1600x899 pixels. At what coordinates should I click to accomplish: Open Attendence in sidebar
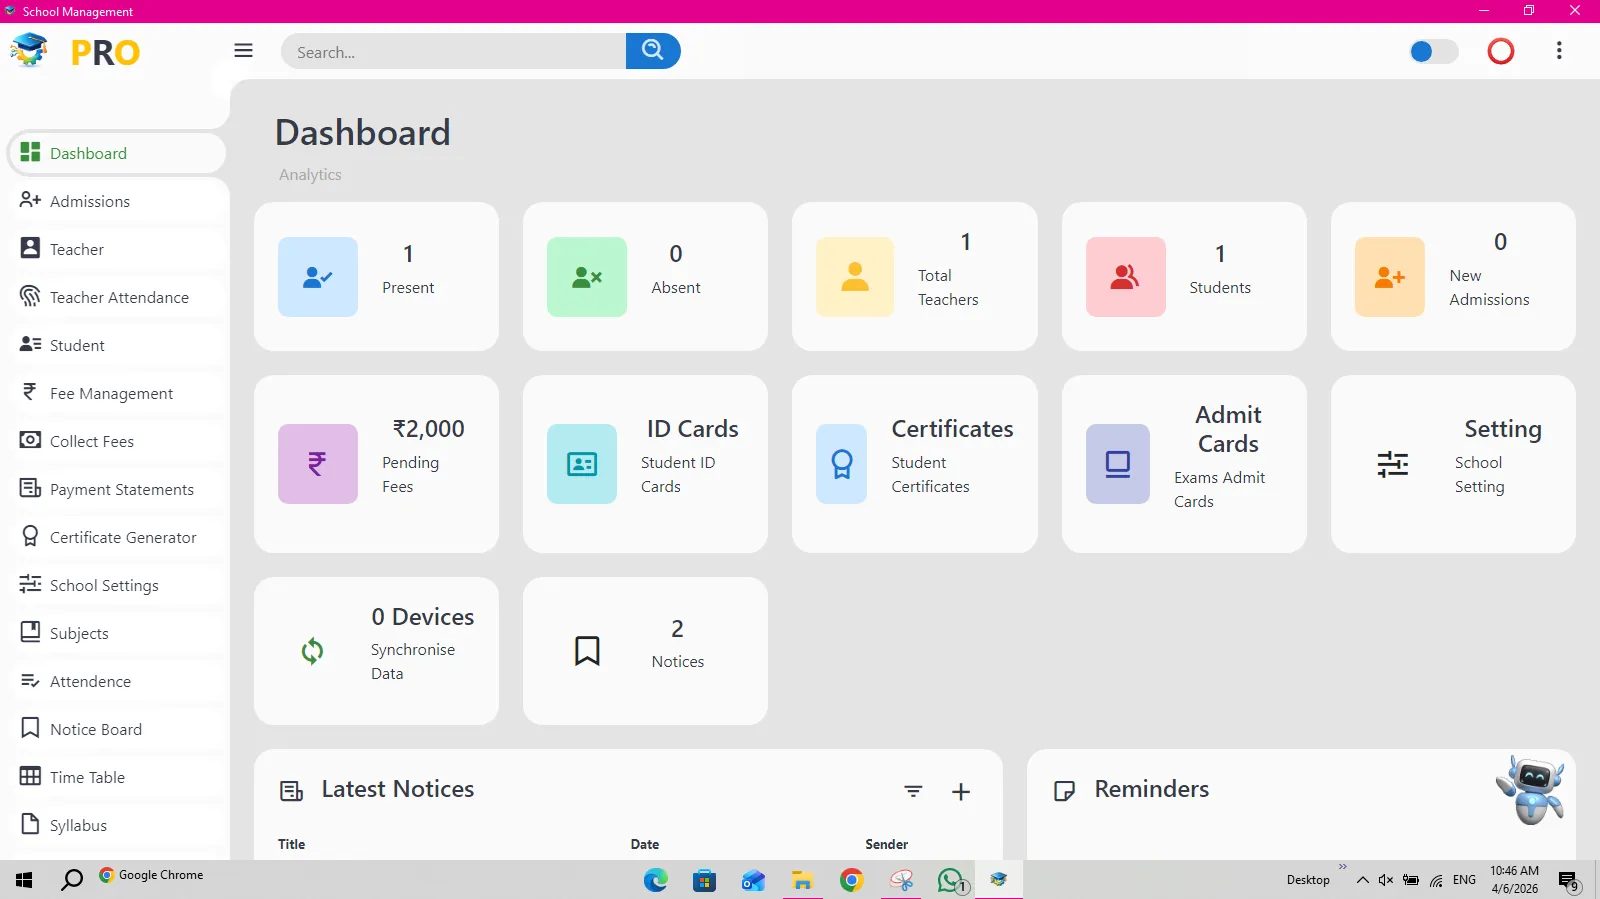click(117, 681)
